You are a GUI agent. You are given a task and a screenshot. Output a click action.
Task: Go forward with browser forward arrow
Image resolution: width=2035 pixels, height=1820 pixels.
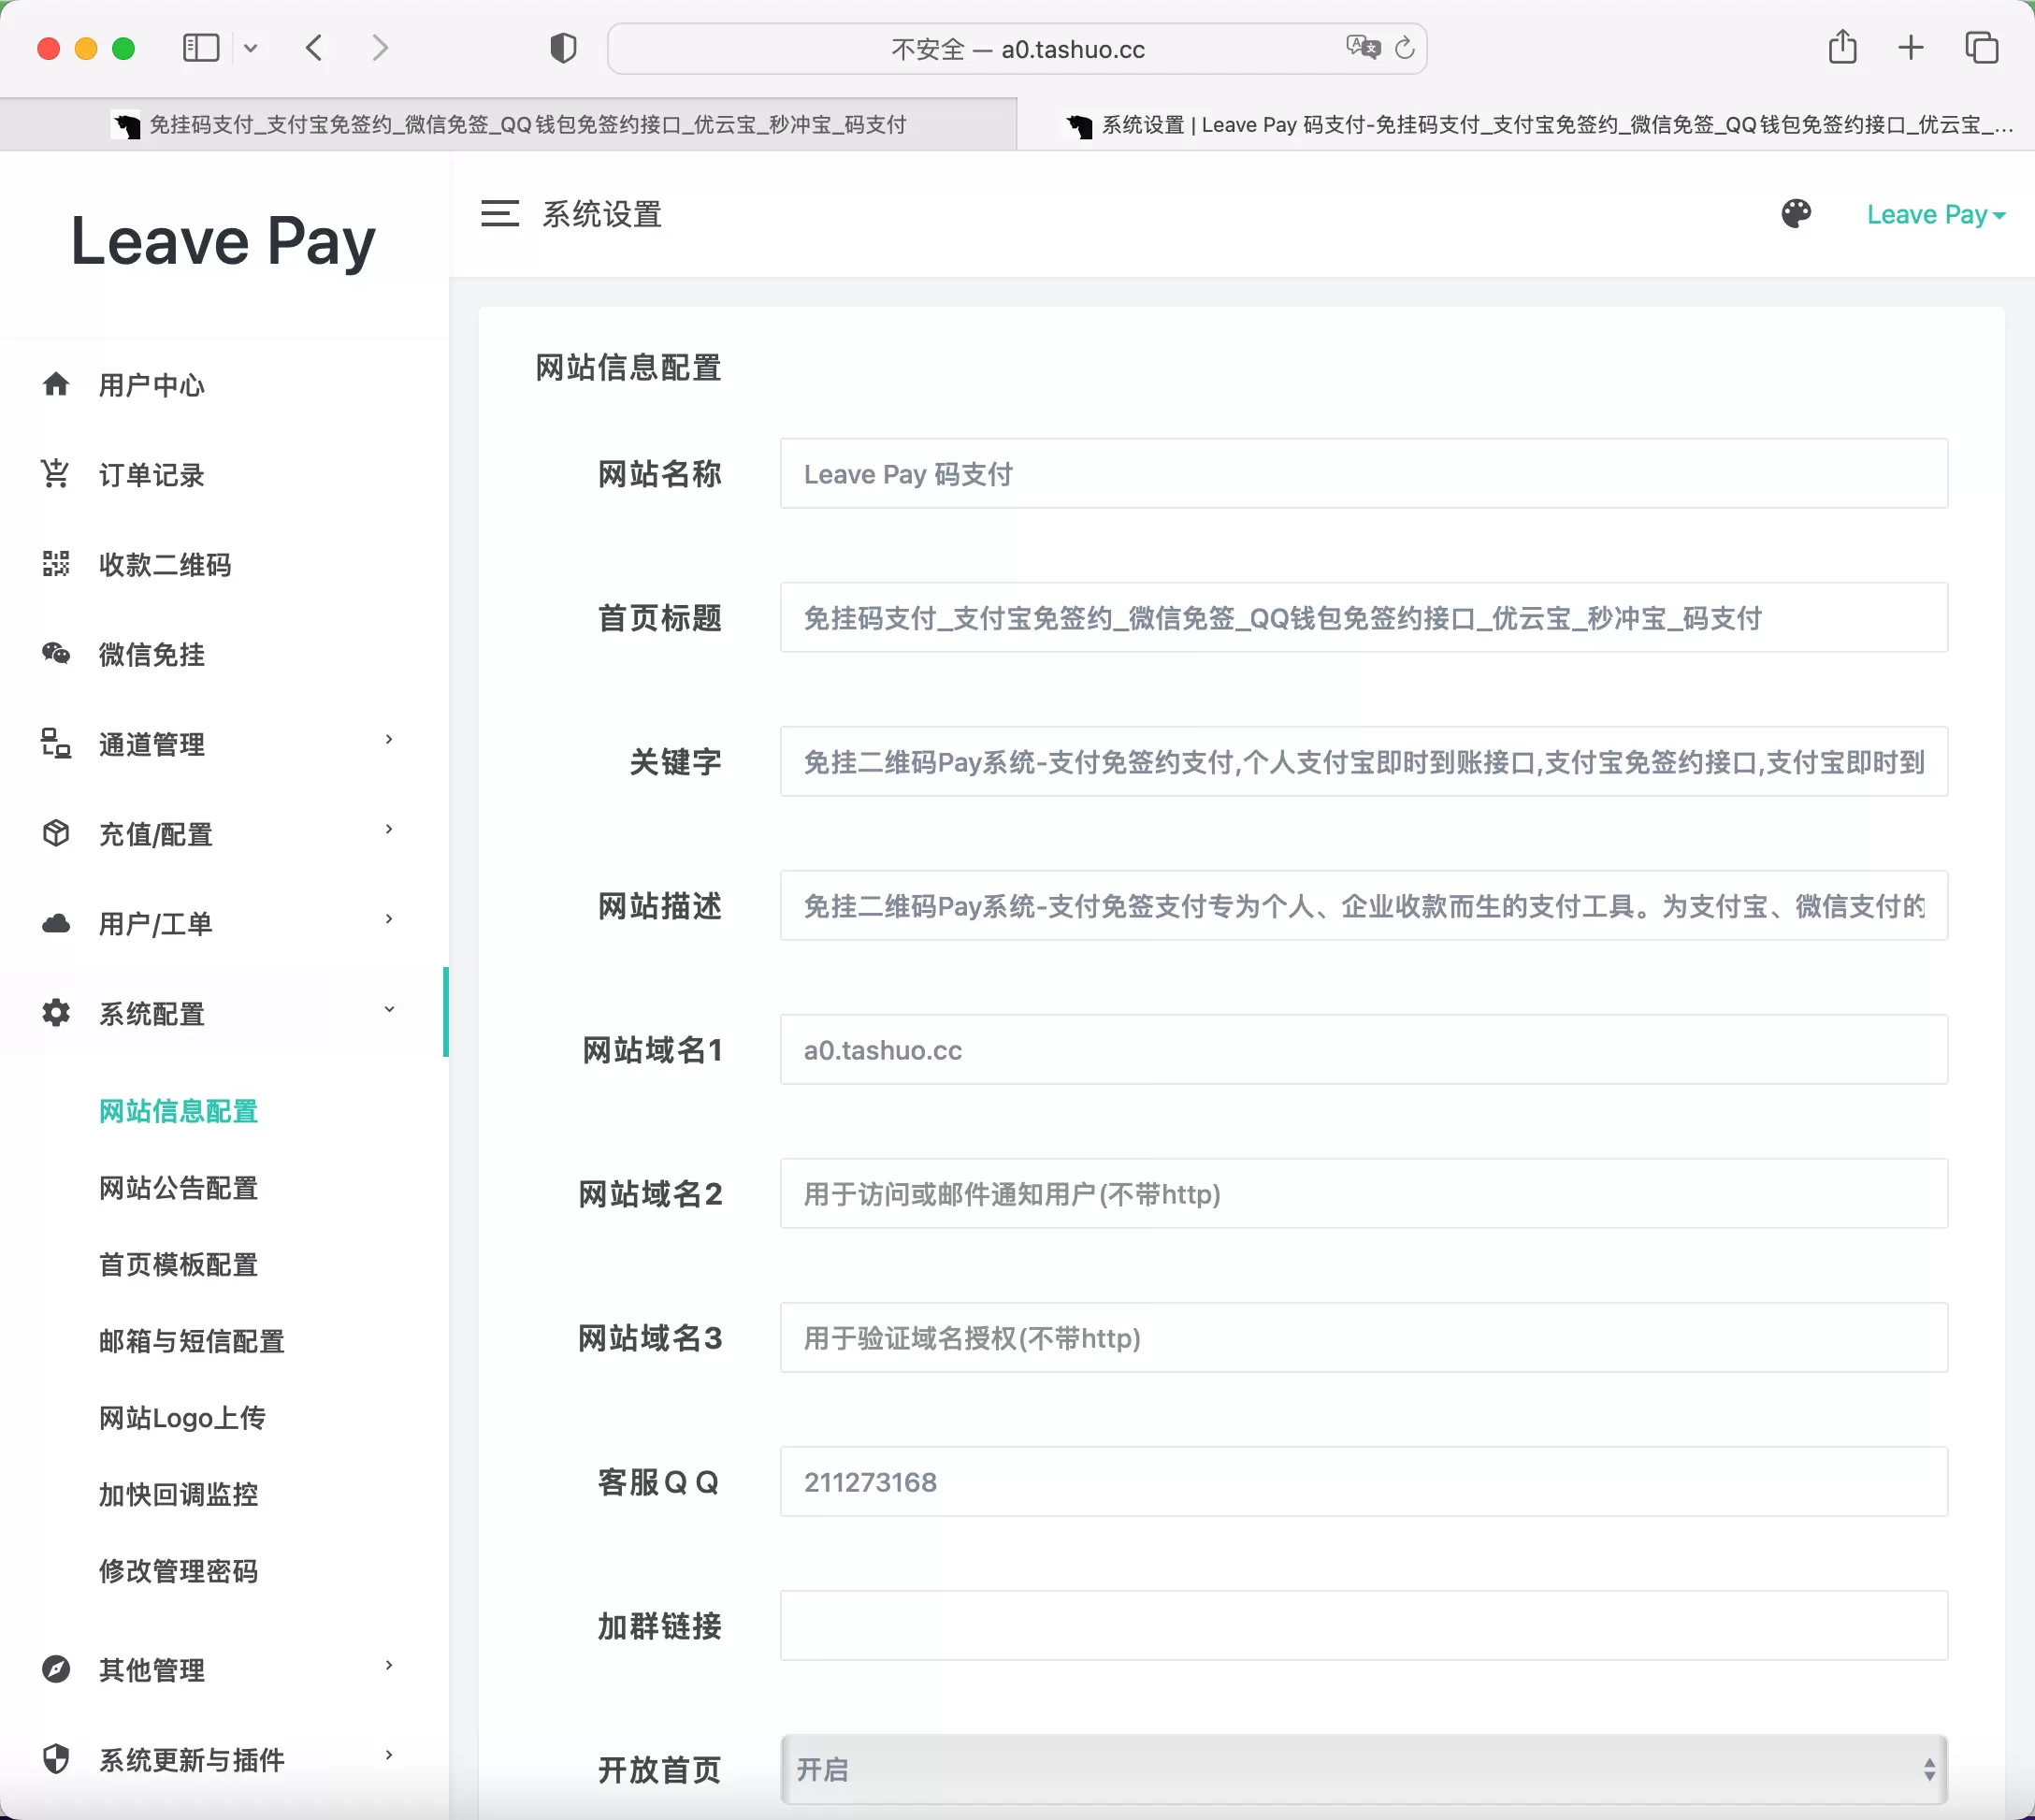[x=380, y=48]
